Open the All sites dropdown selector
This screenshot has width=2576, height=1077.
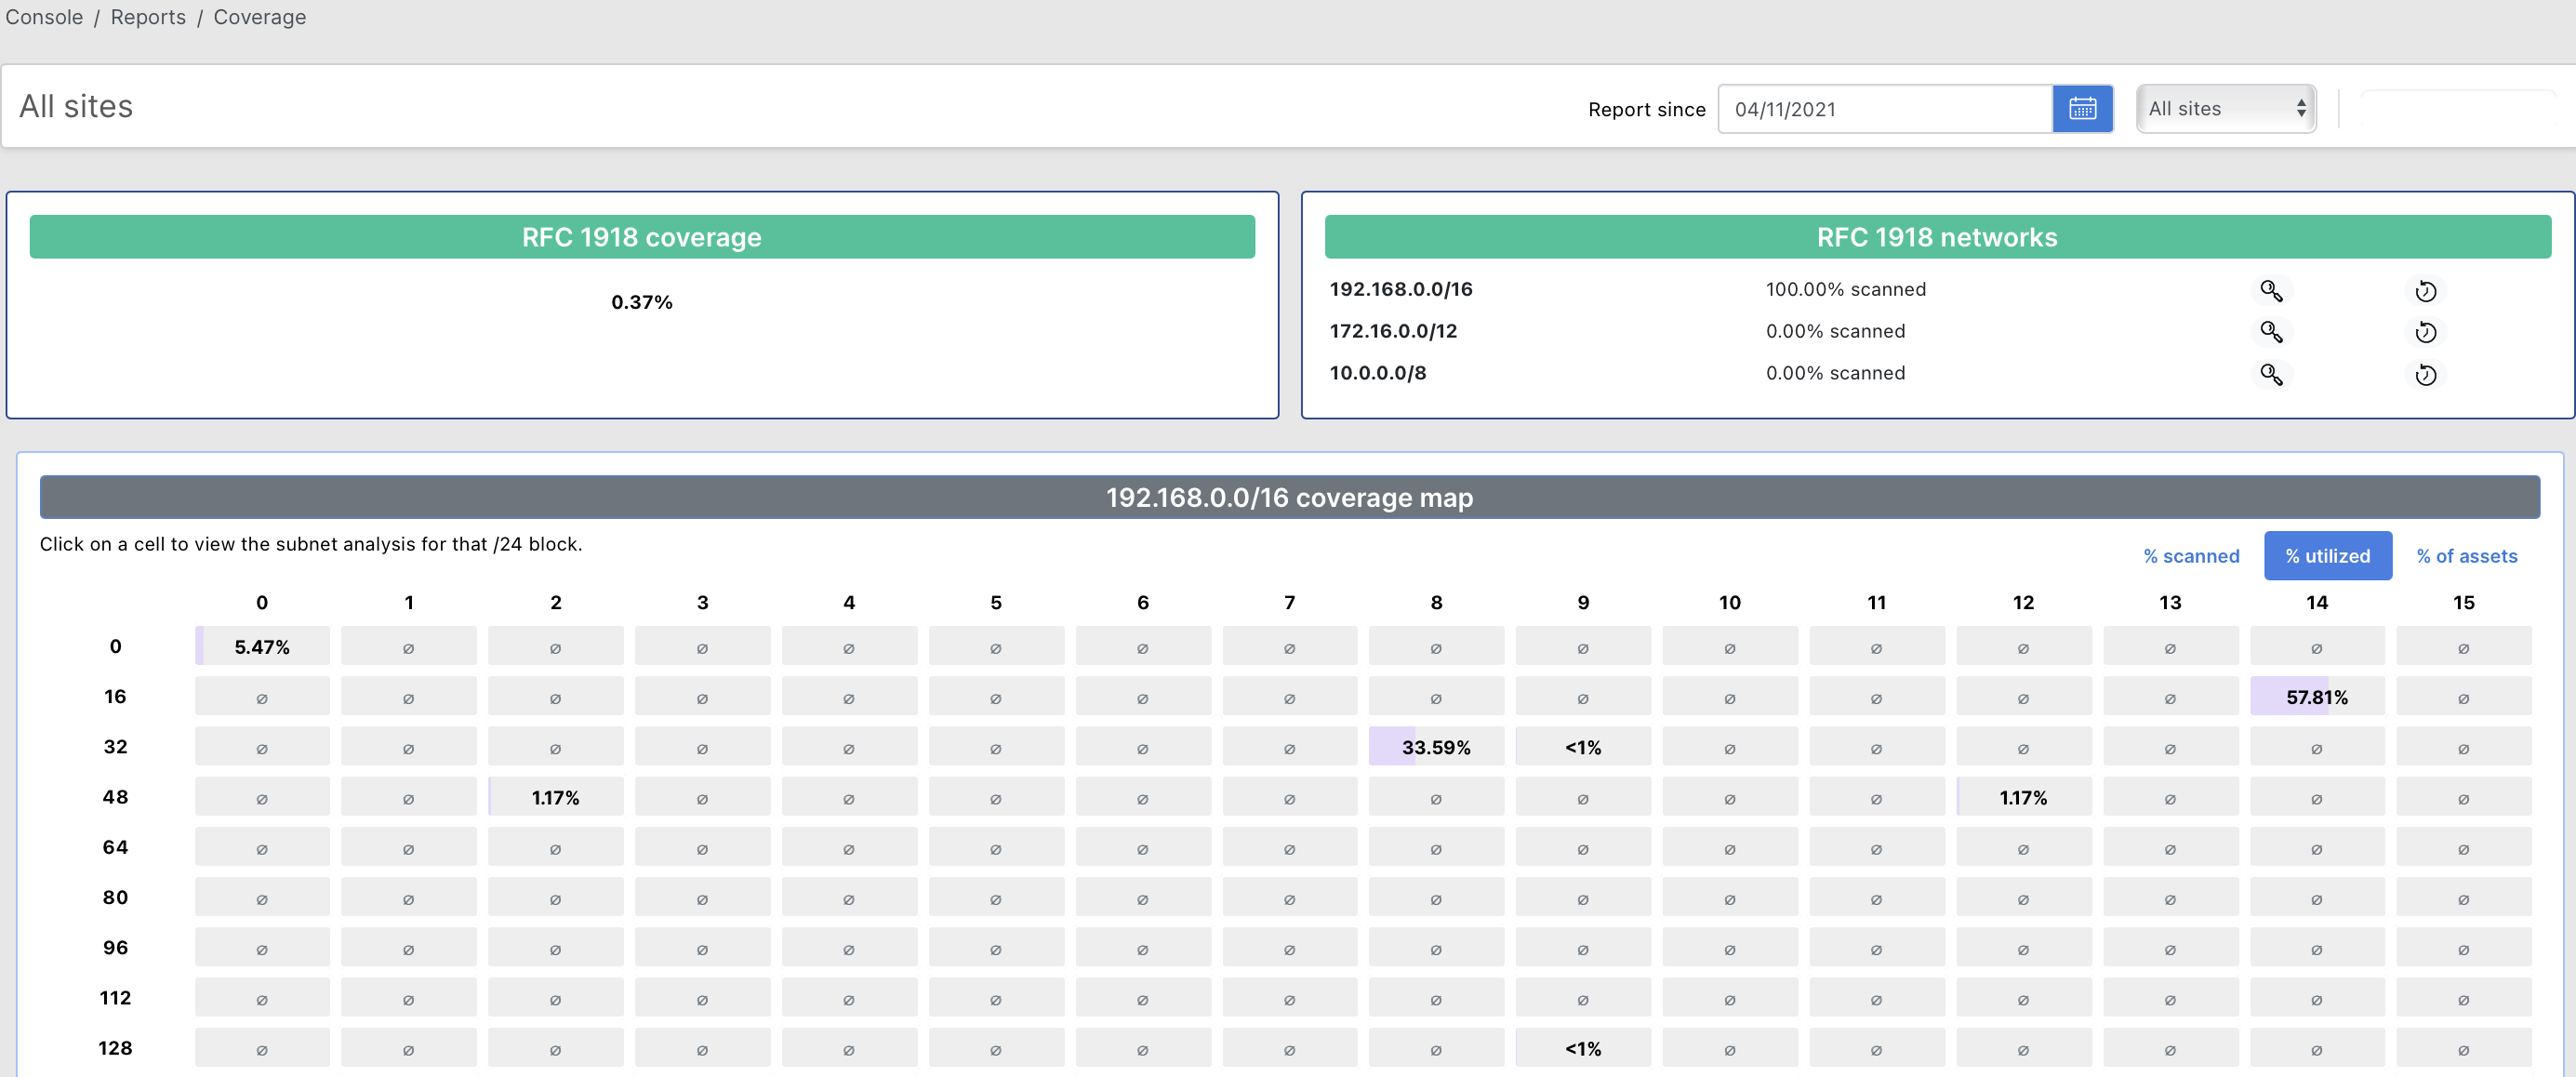click(2226, 108)
